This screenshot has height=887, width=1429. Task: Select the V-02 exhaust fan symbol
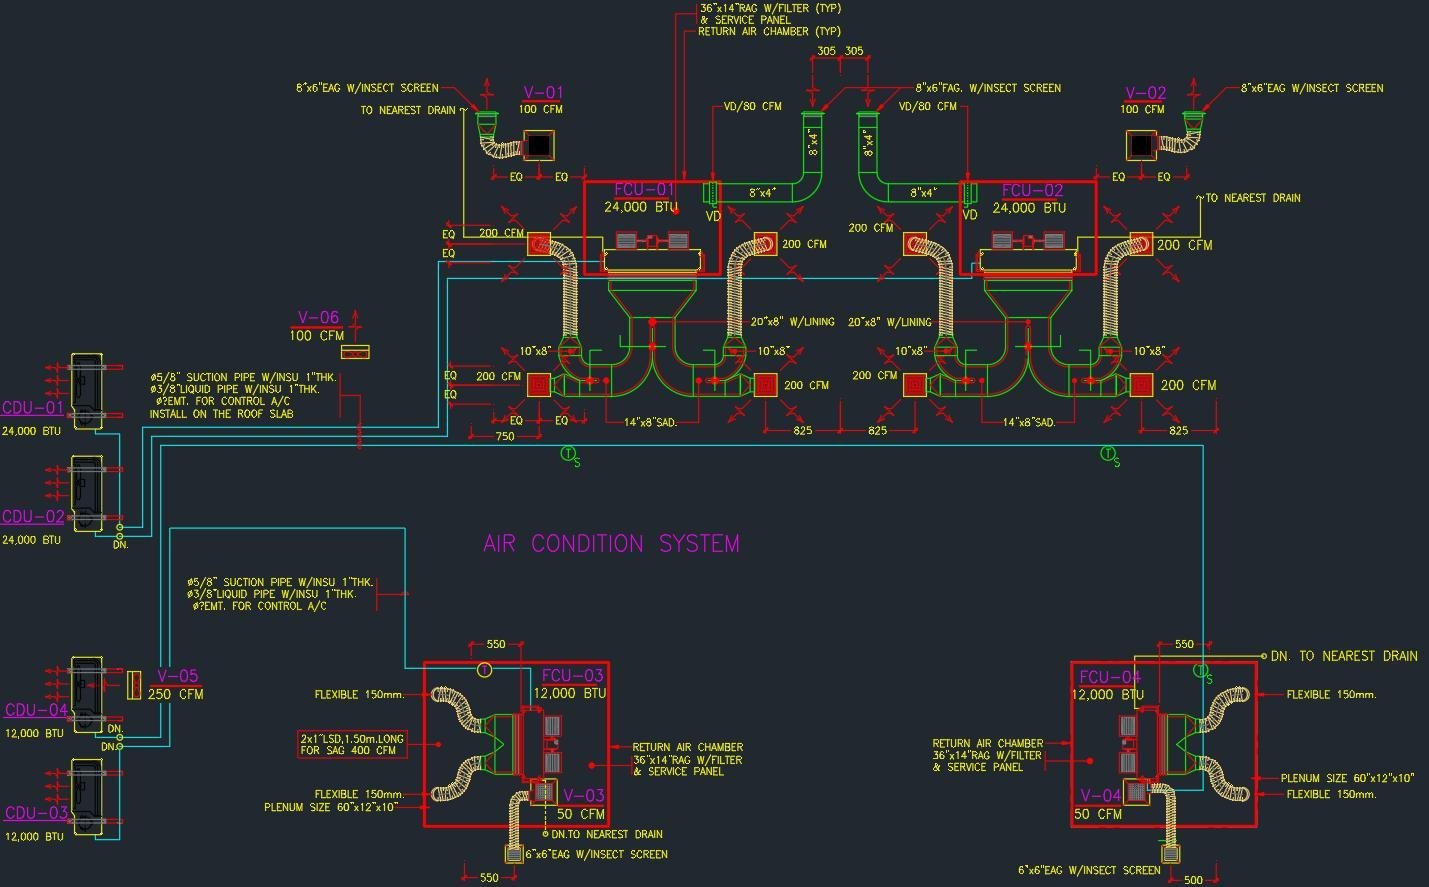[1141, 146]
